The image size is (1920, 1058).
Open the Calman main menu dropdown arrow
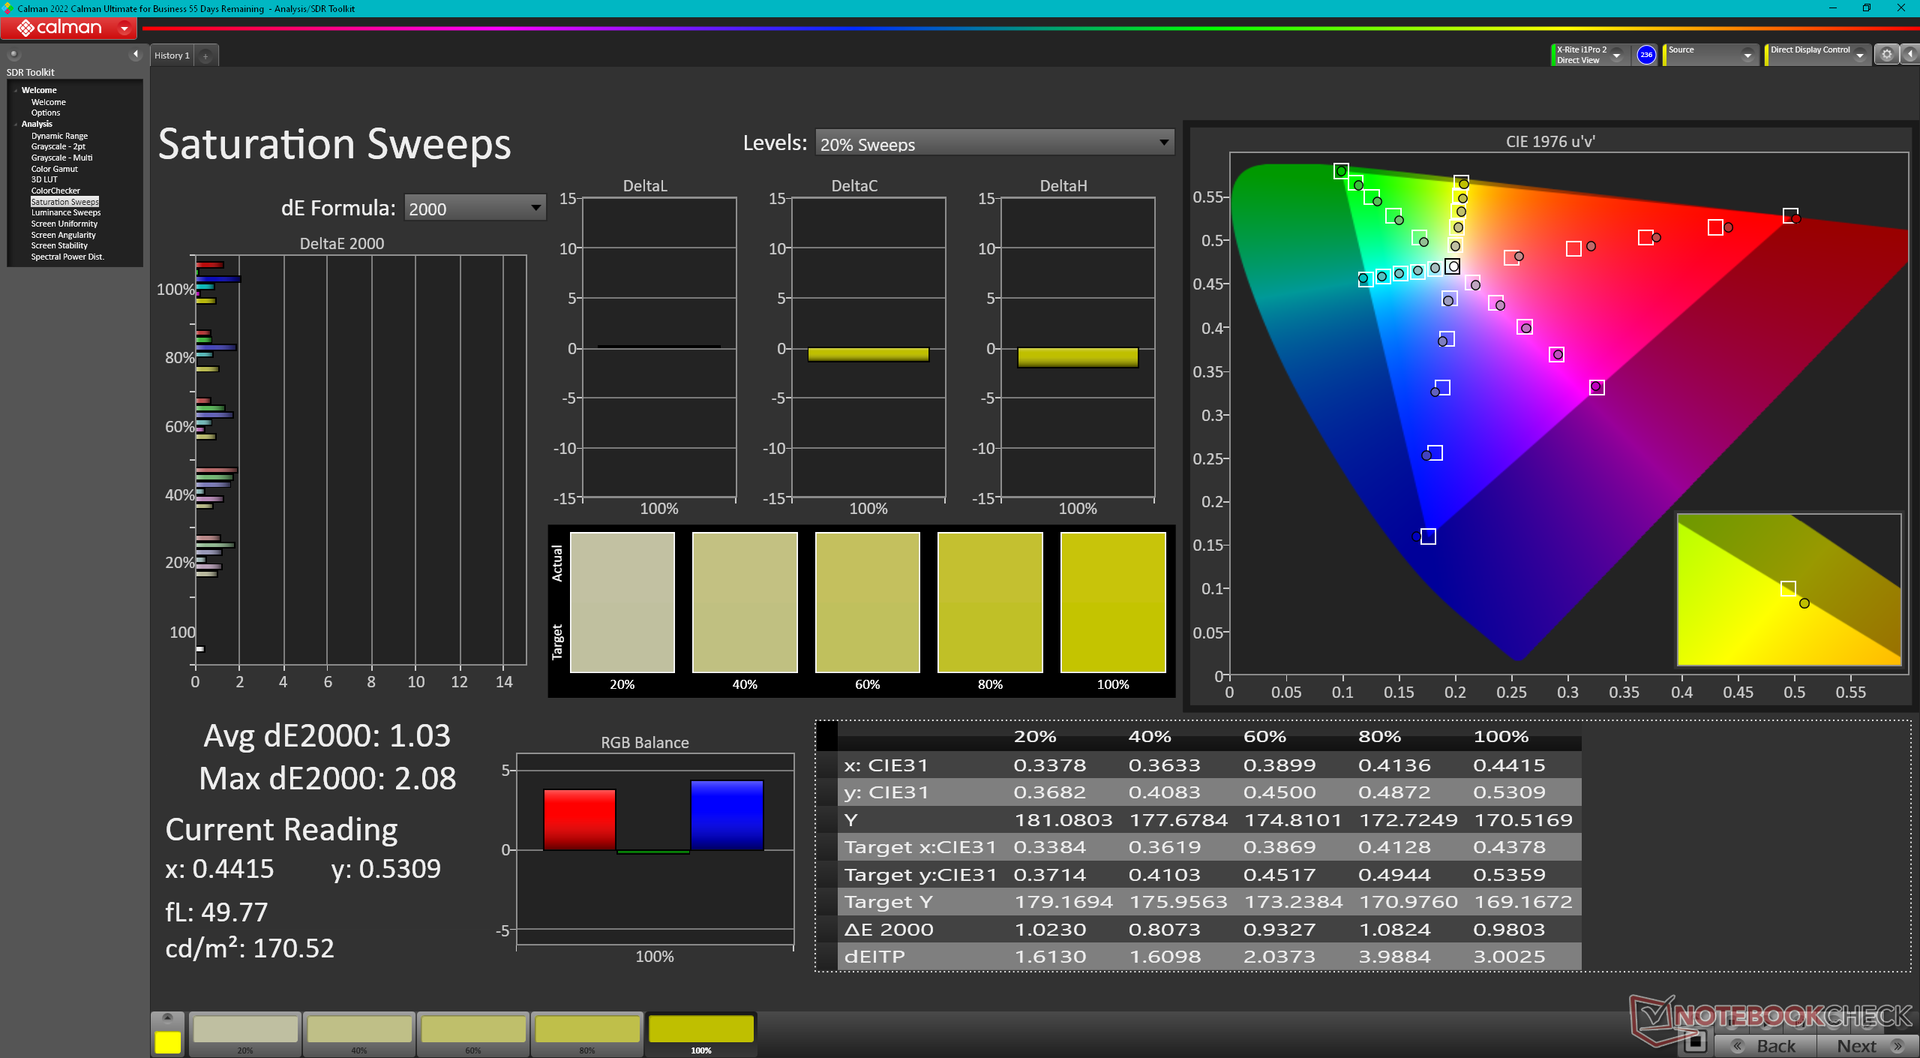tap(124, 28)
